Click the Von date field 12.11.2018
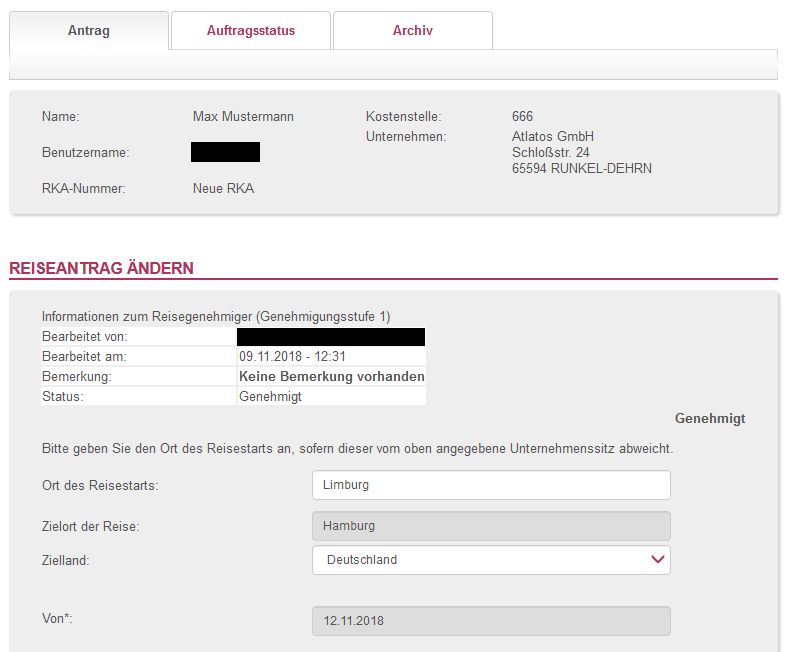The image size is (788, 652). (x=491, y=621)
